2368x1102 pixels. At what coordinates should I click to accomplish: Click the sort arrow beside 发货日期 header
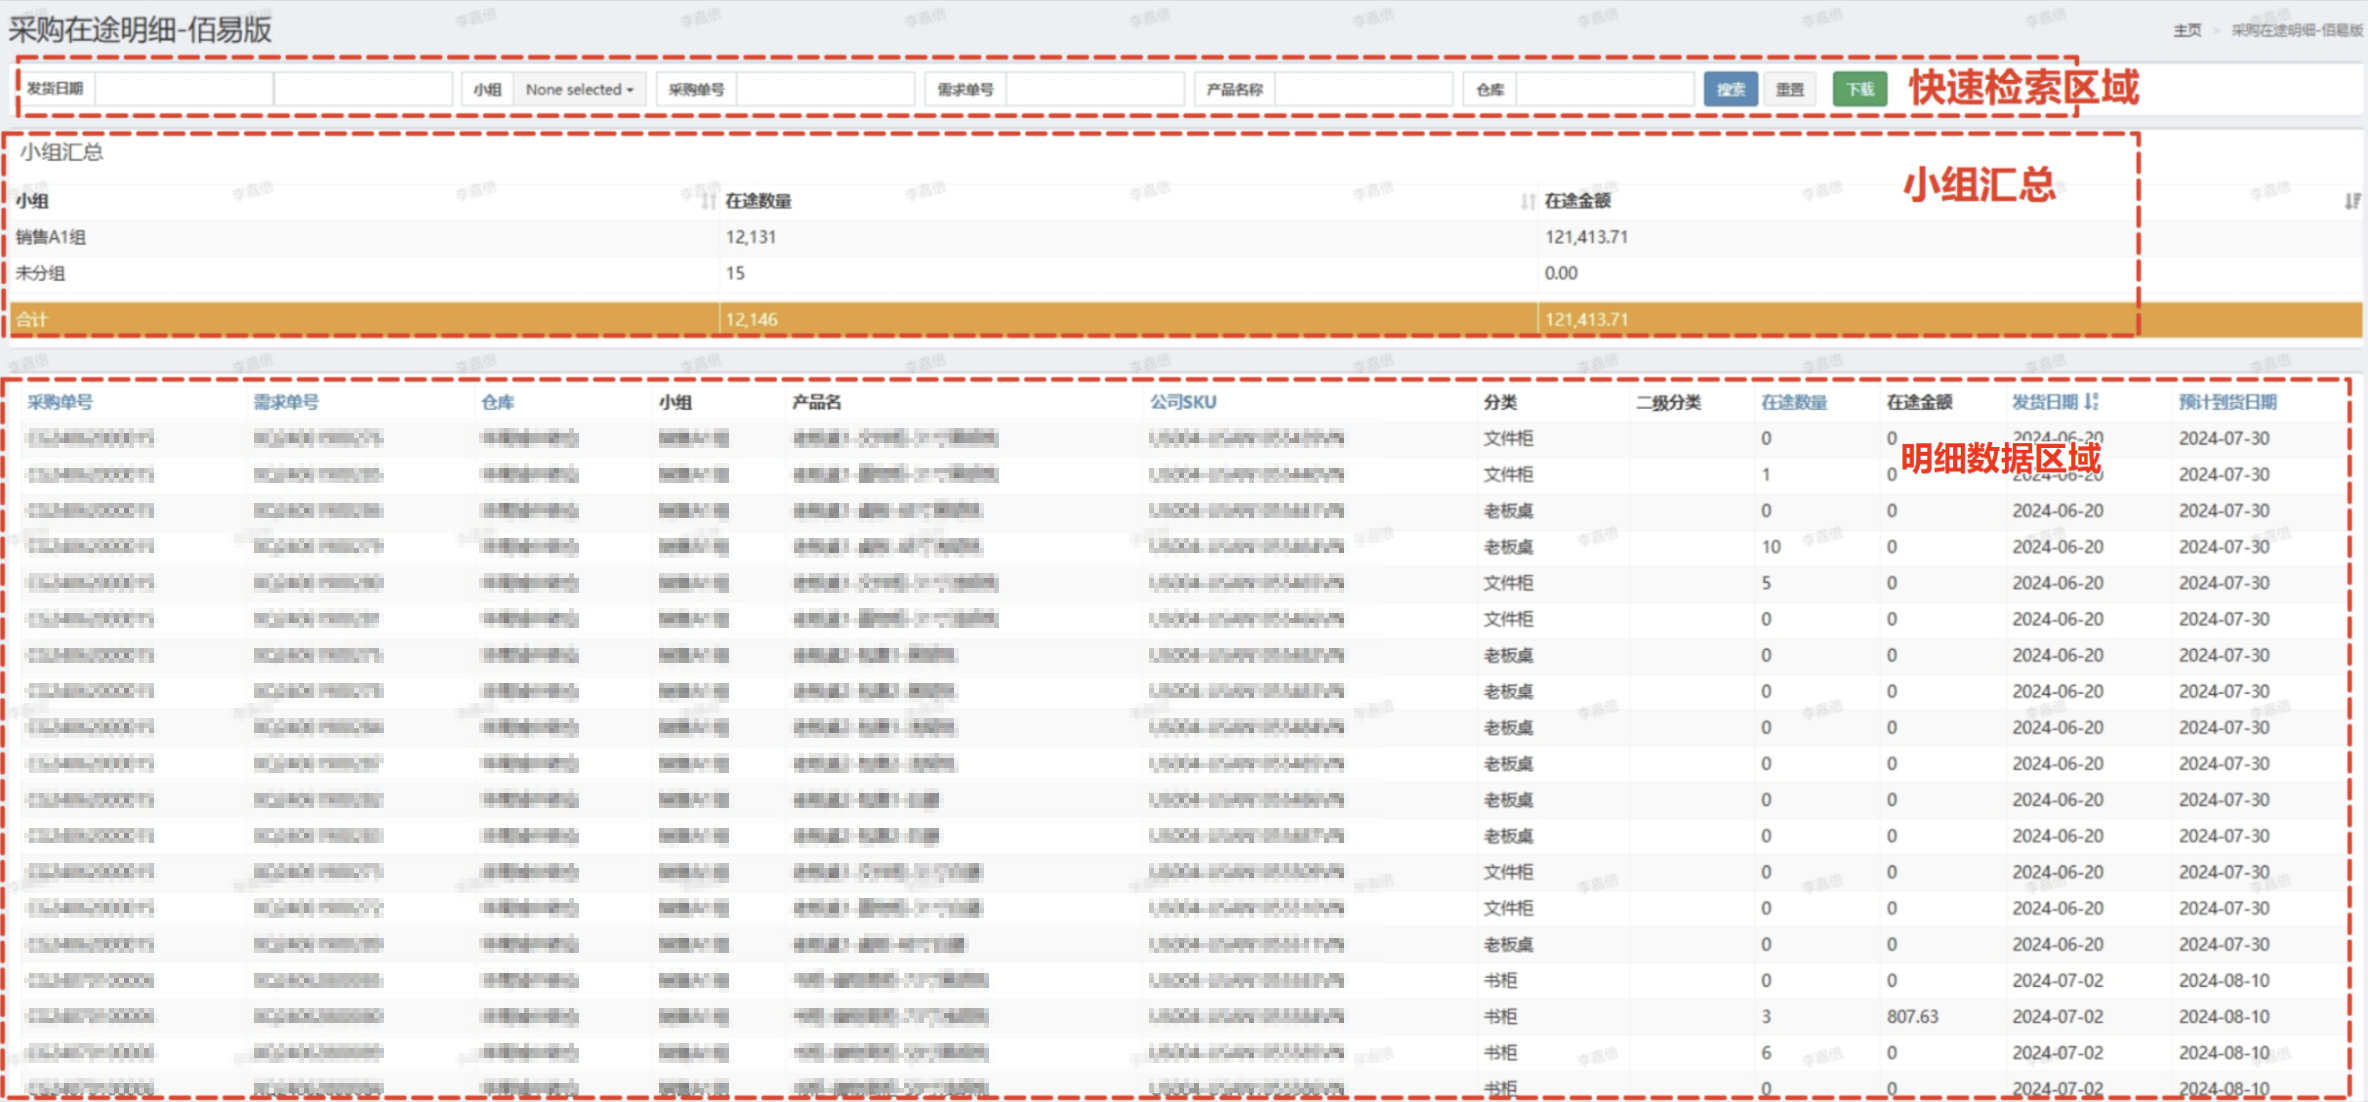tap(2092, 402)
